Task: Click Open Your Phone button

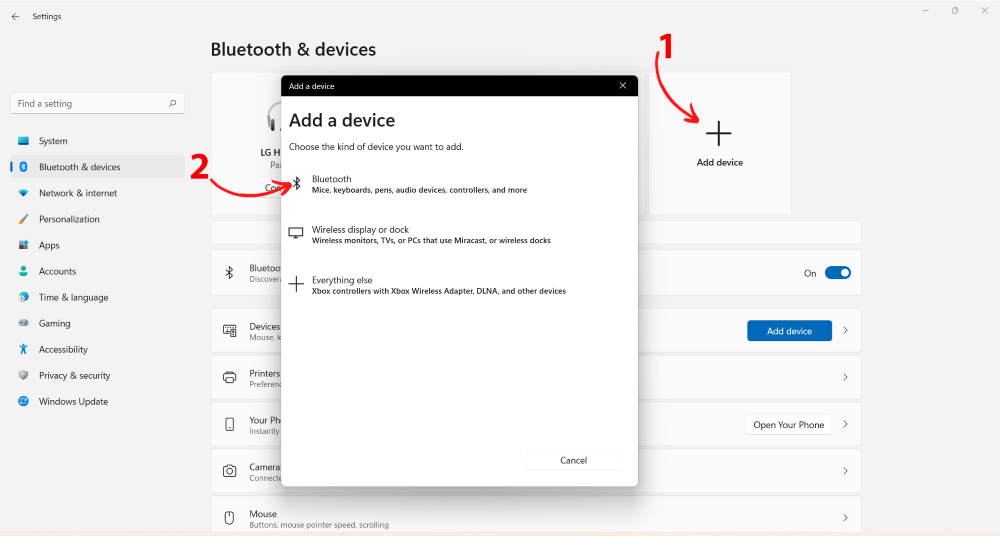Action: 788,424
